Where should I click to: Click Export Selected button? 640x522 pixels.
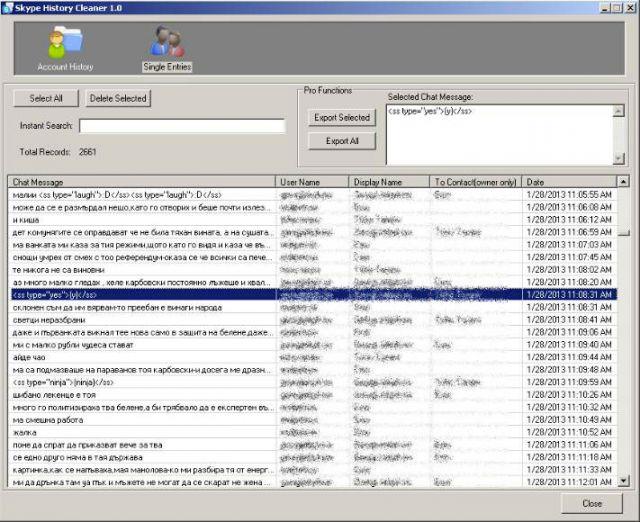341,117
